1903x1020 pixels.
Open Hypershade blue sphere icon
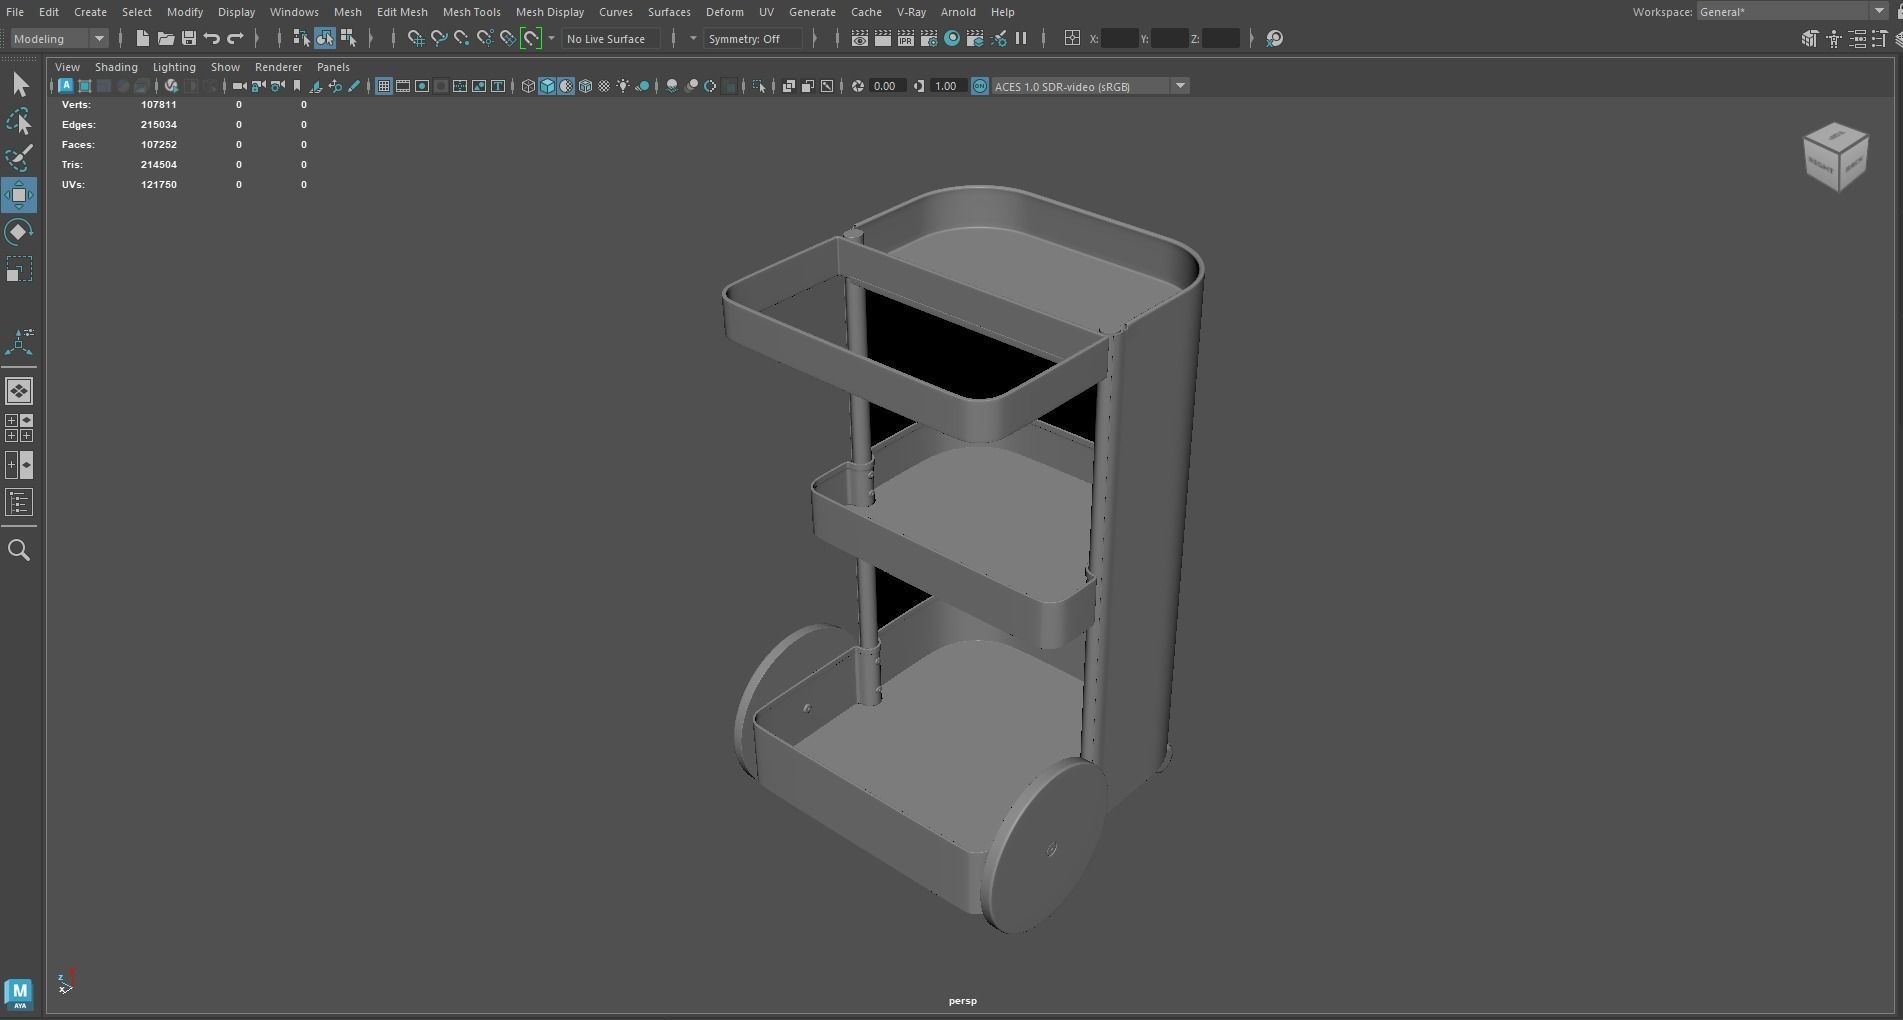952,38
